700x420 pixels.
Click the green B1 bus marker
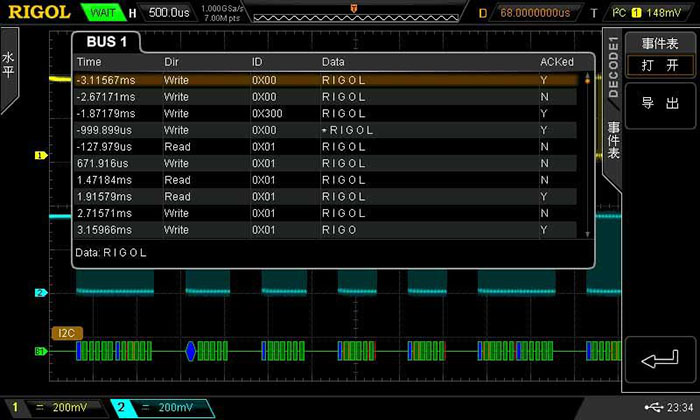point(41,351)
